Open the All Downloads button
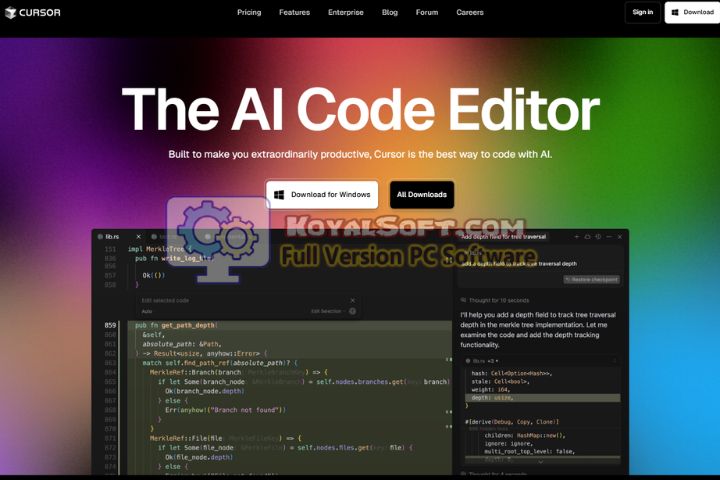The height and width of the screenshot is (480, 720). pos(422,195)
